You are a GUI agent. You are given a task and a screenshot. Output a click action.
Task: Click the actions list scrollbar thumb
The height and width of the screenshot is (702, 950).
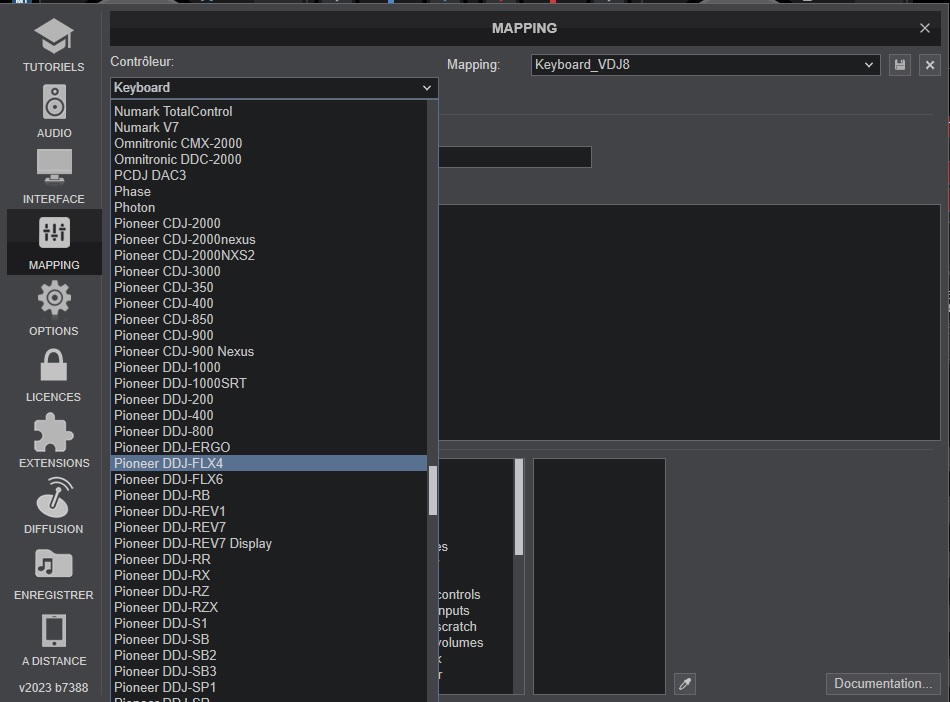click(x=519, y=507)
